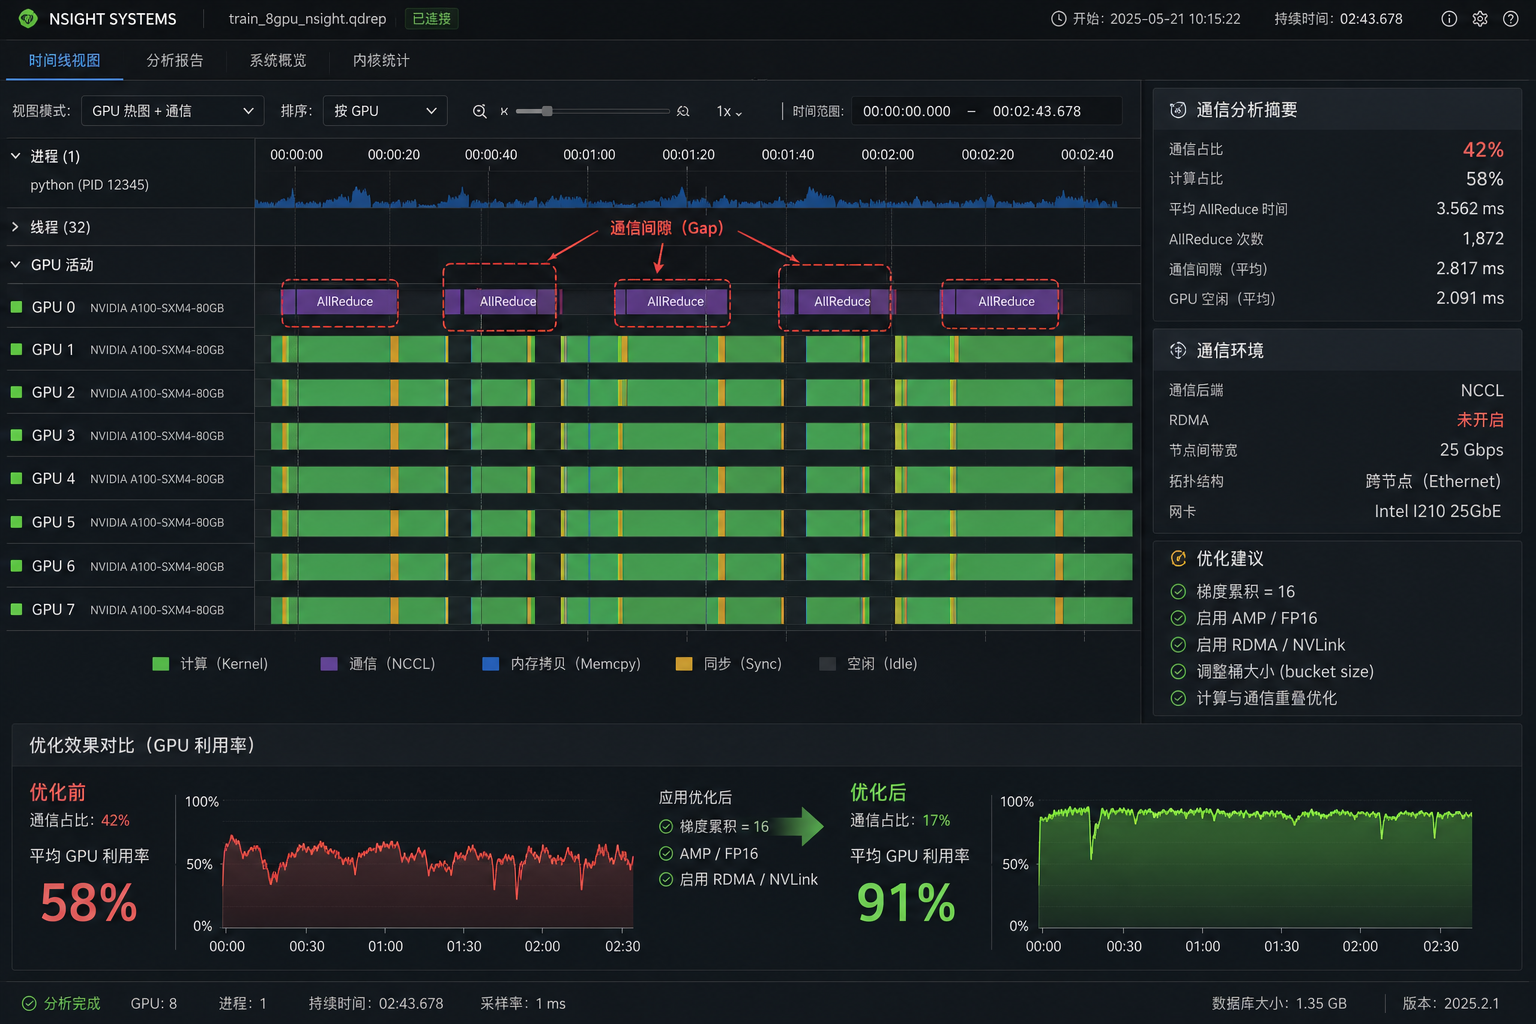Expand the 线程 (32) tree section
Viewport: 1536px width, 1024px height.
[x=15, y=227]
